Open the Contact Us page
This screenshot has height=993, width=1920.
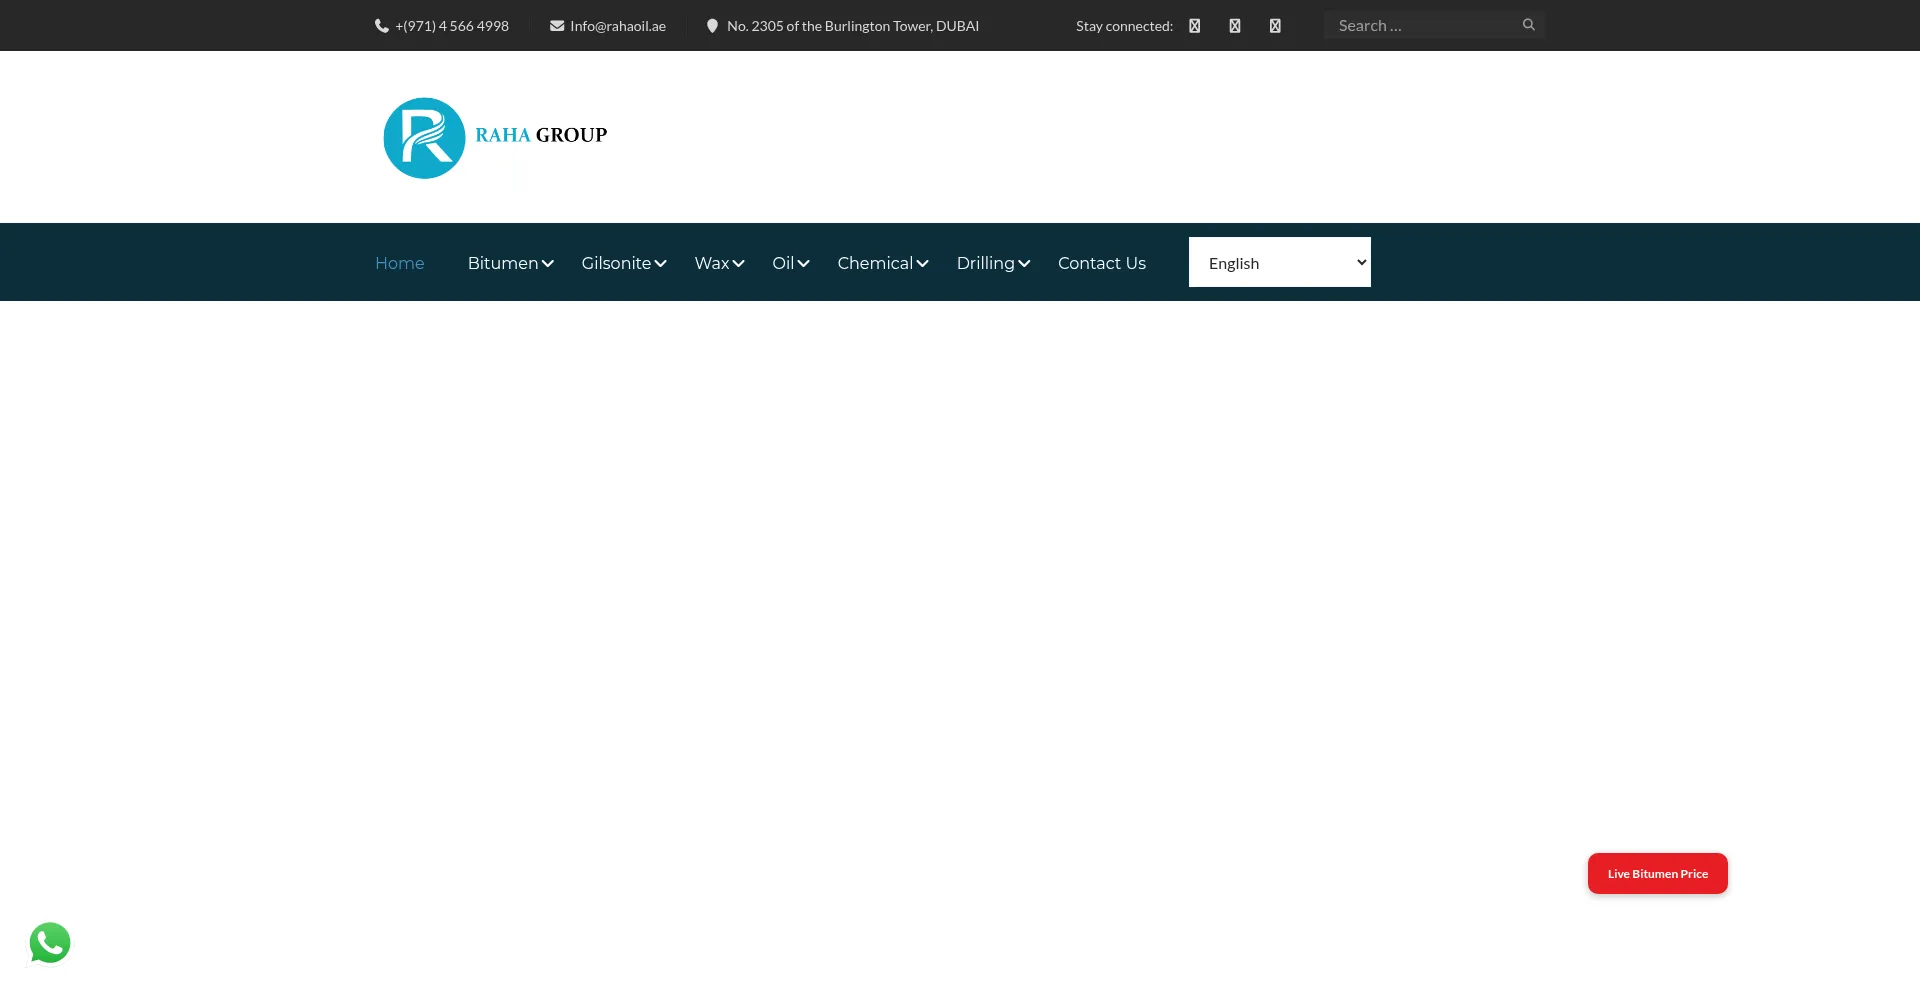[1101, 263]
